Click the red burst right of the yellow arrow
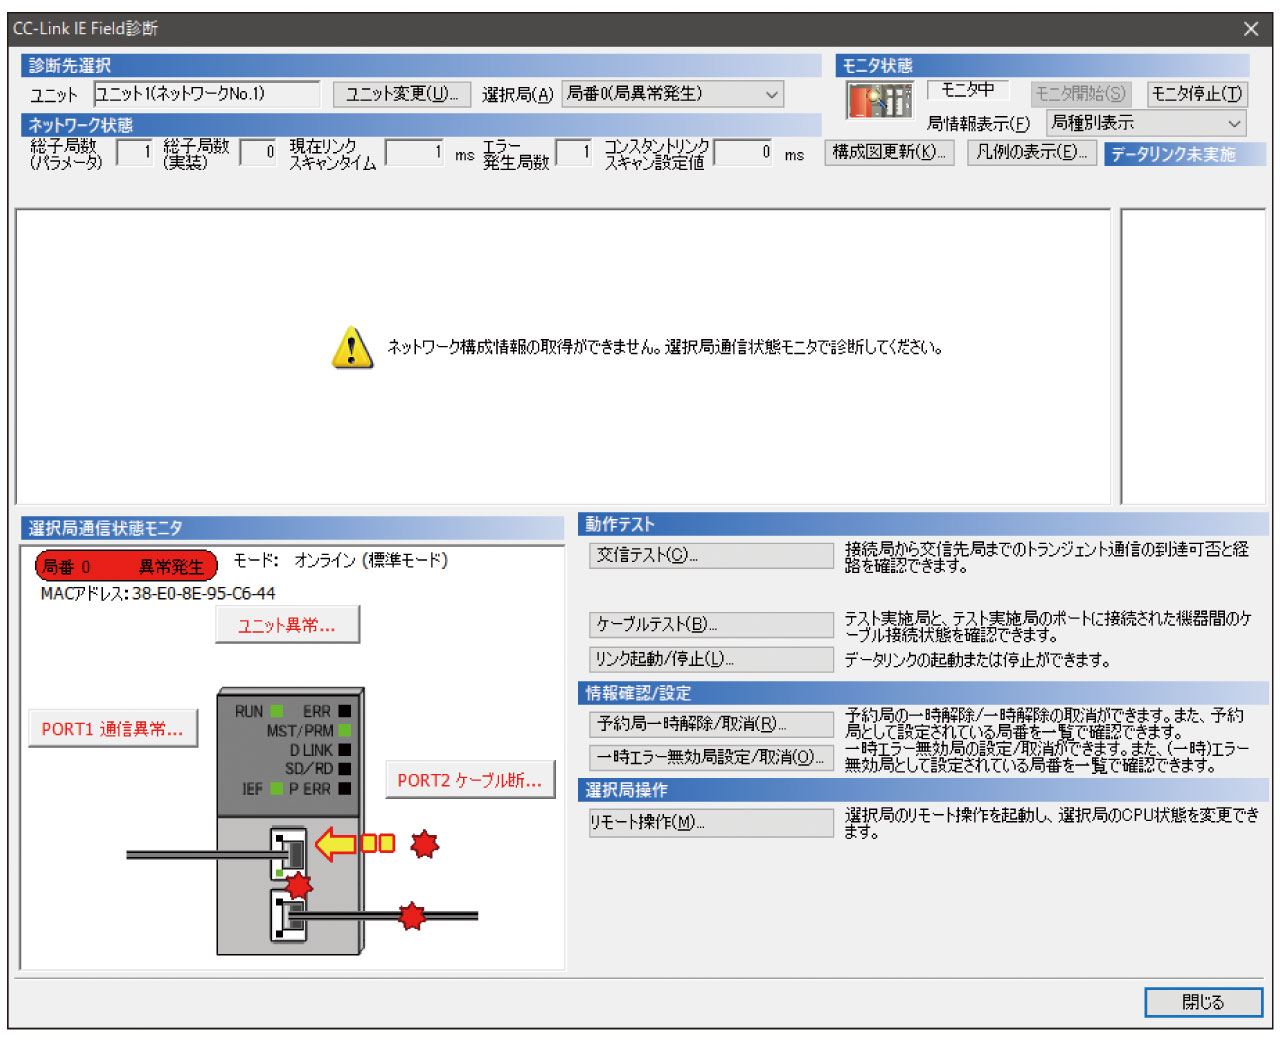 pos(425,844)
